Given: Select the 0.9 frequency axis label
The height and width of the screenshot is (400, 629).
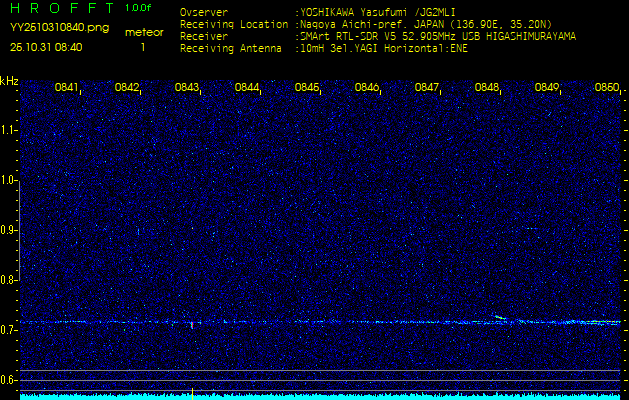Looking at the screenshot, I should (x=9, y=230).
